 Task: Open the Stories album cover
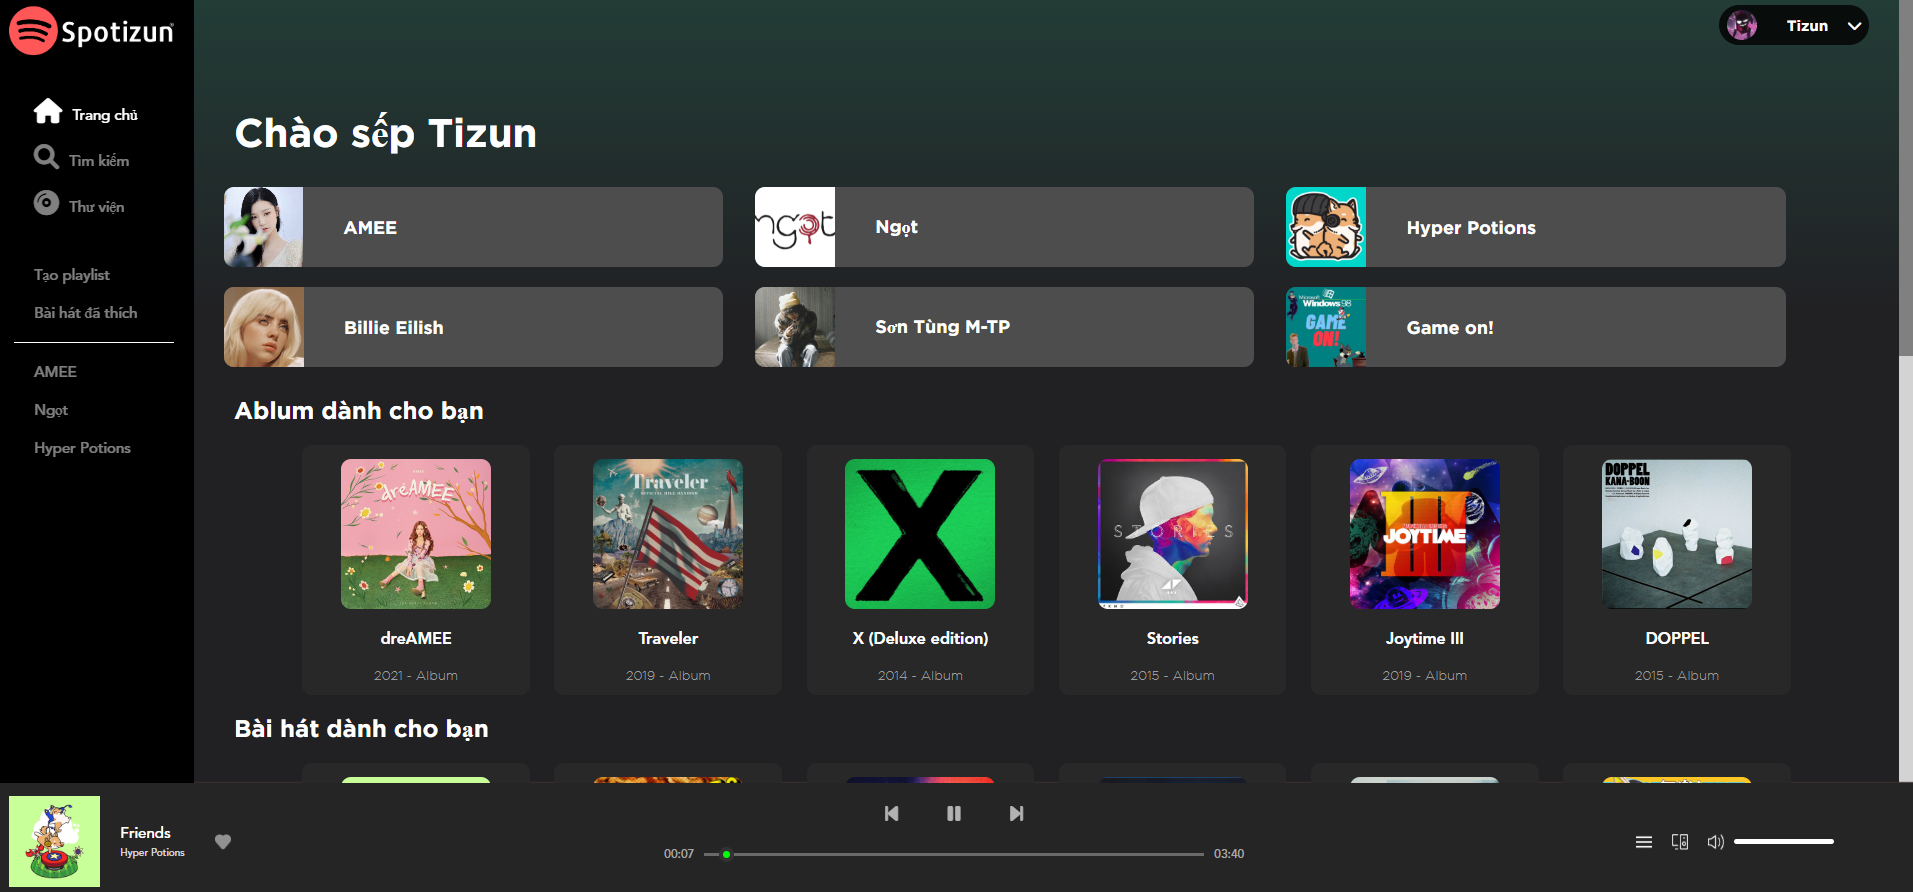[1173, 534]
